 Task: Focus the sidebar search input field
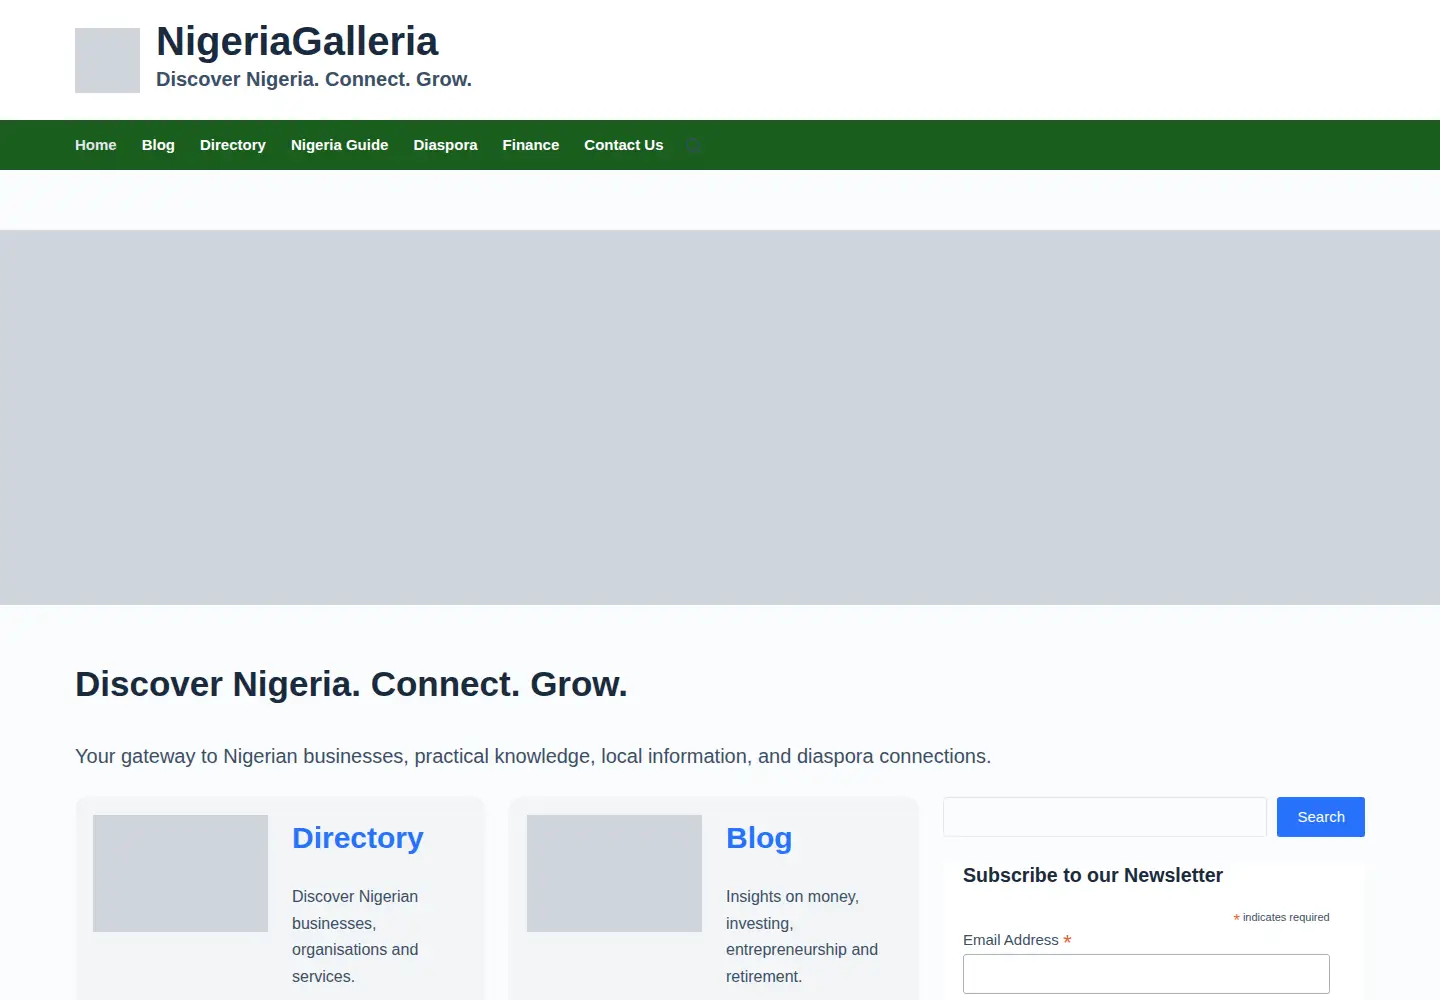pos(1105,817)
